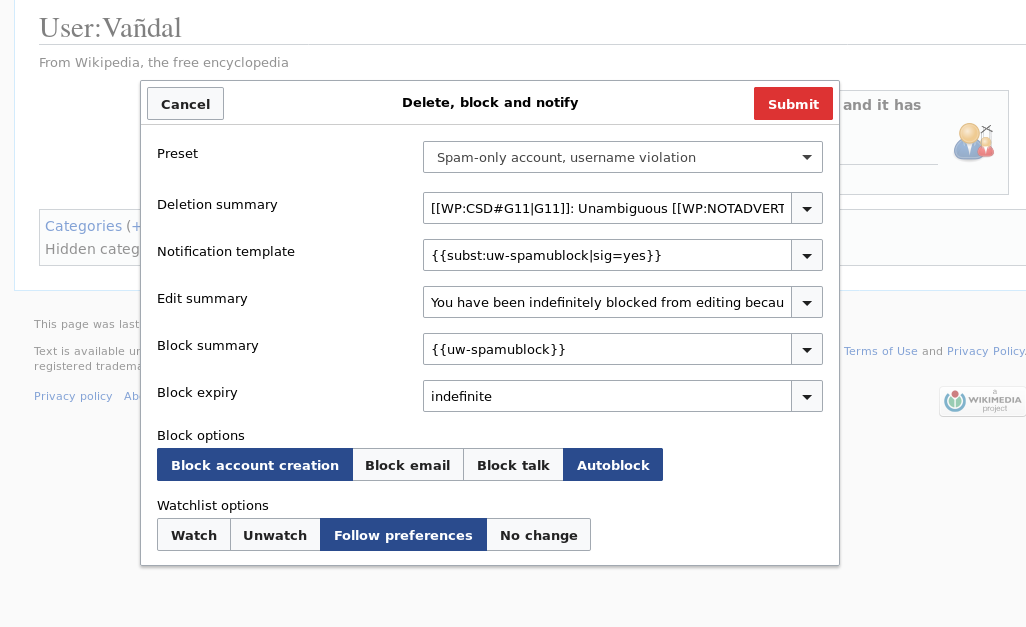The image size is (1026, 627).
Task: Choose No change for watchlist
Action: tap(538, 534)
